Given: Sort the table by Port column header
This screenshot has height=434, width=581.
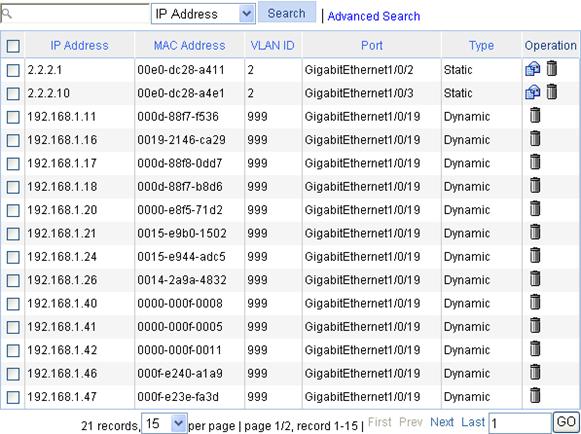Looking at the screenshot, I should pos(372,46).
